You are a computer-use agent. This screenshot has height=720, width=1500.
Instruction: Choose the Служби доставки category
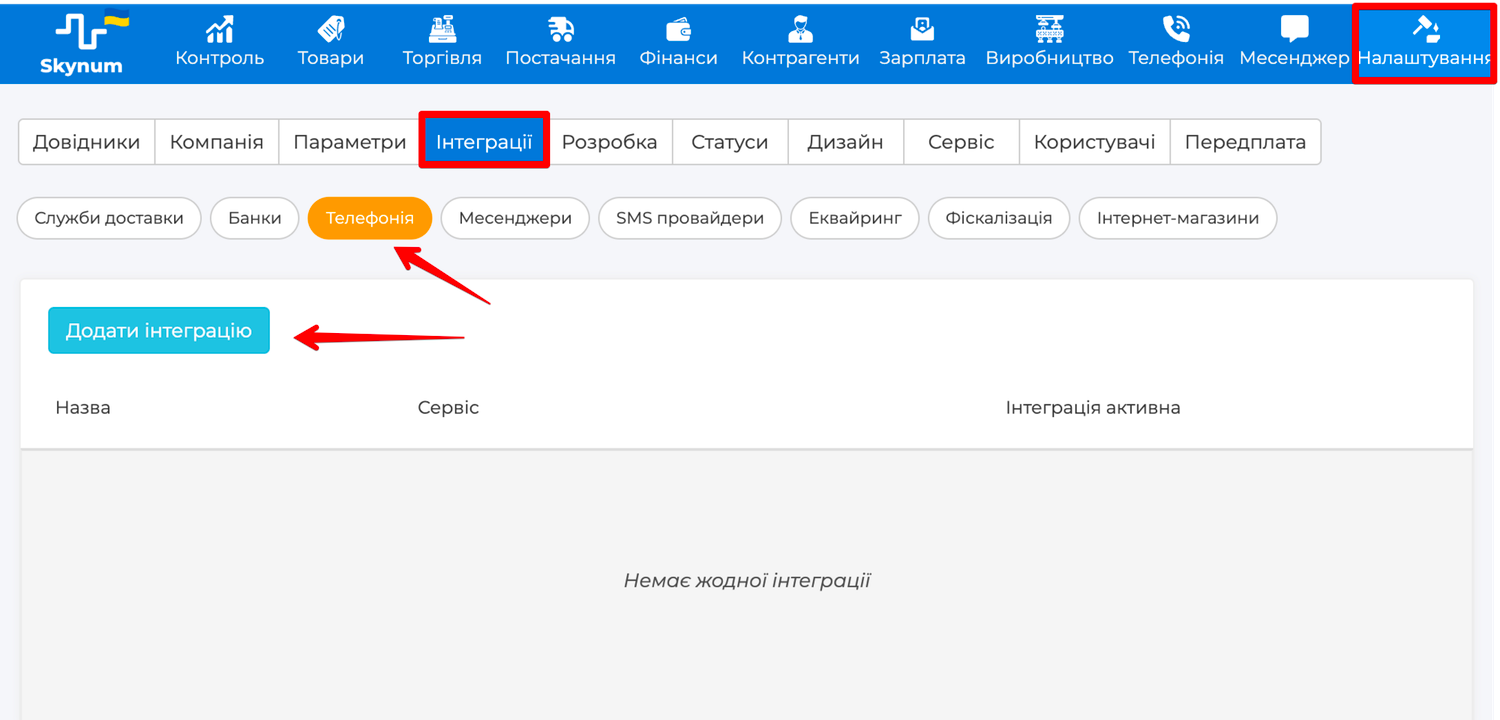pos(109,218)
